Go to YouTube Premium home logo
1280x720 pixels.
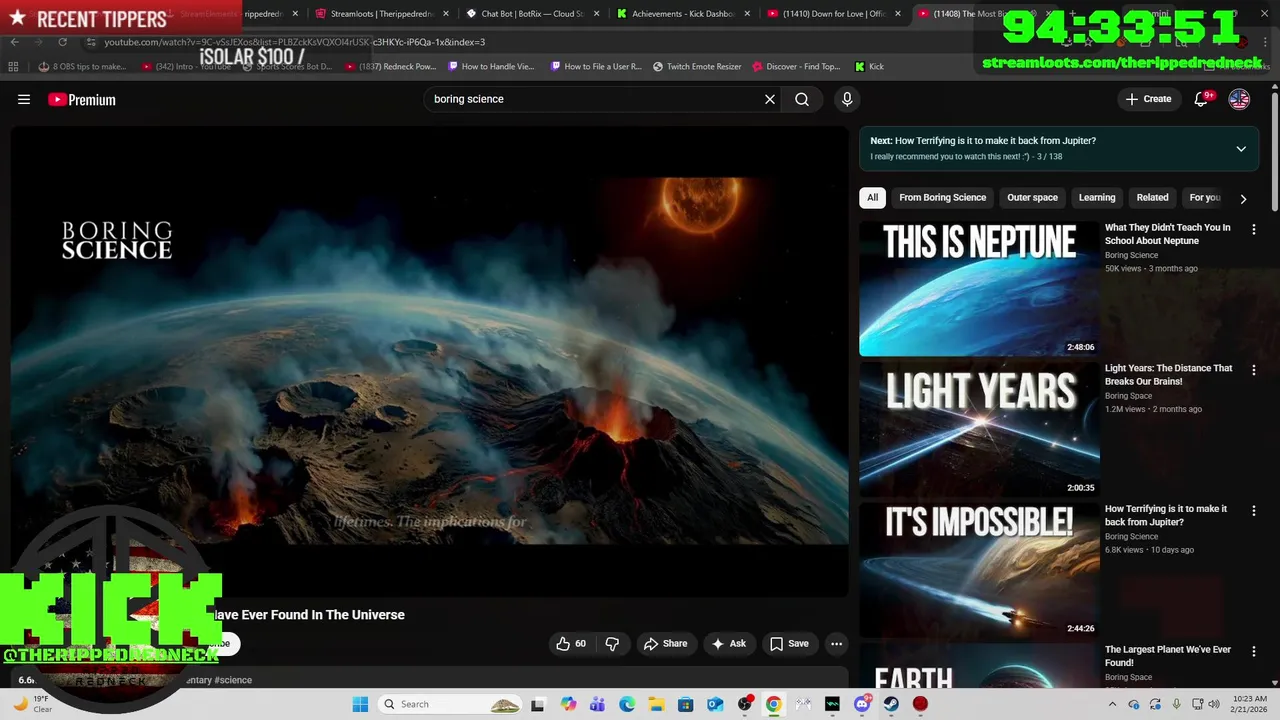(x=82, y=99)
